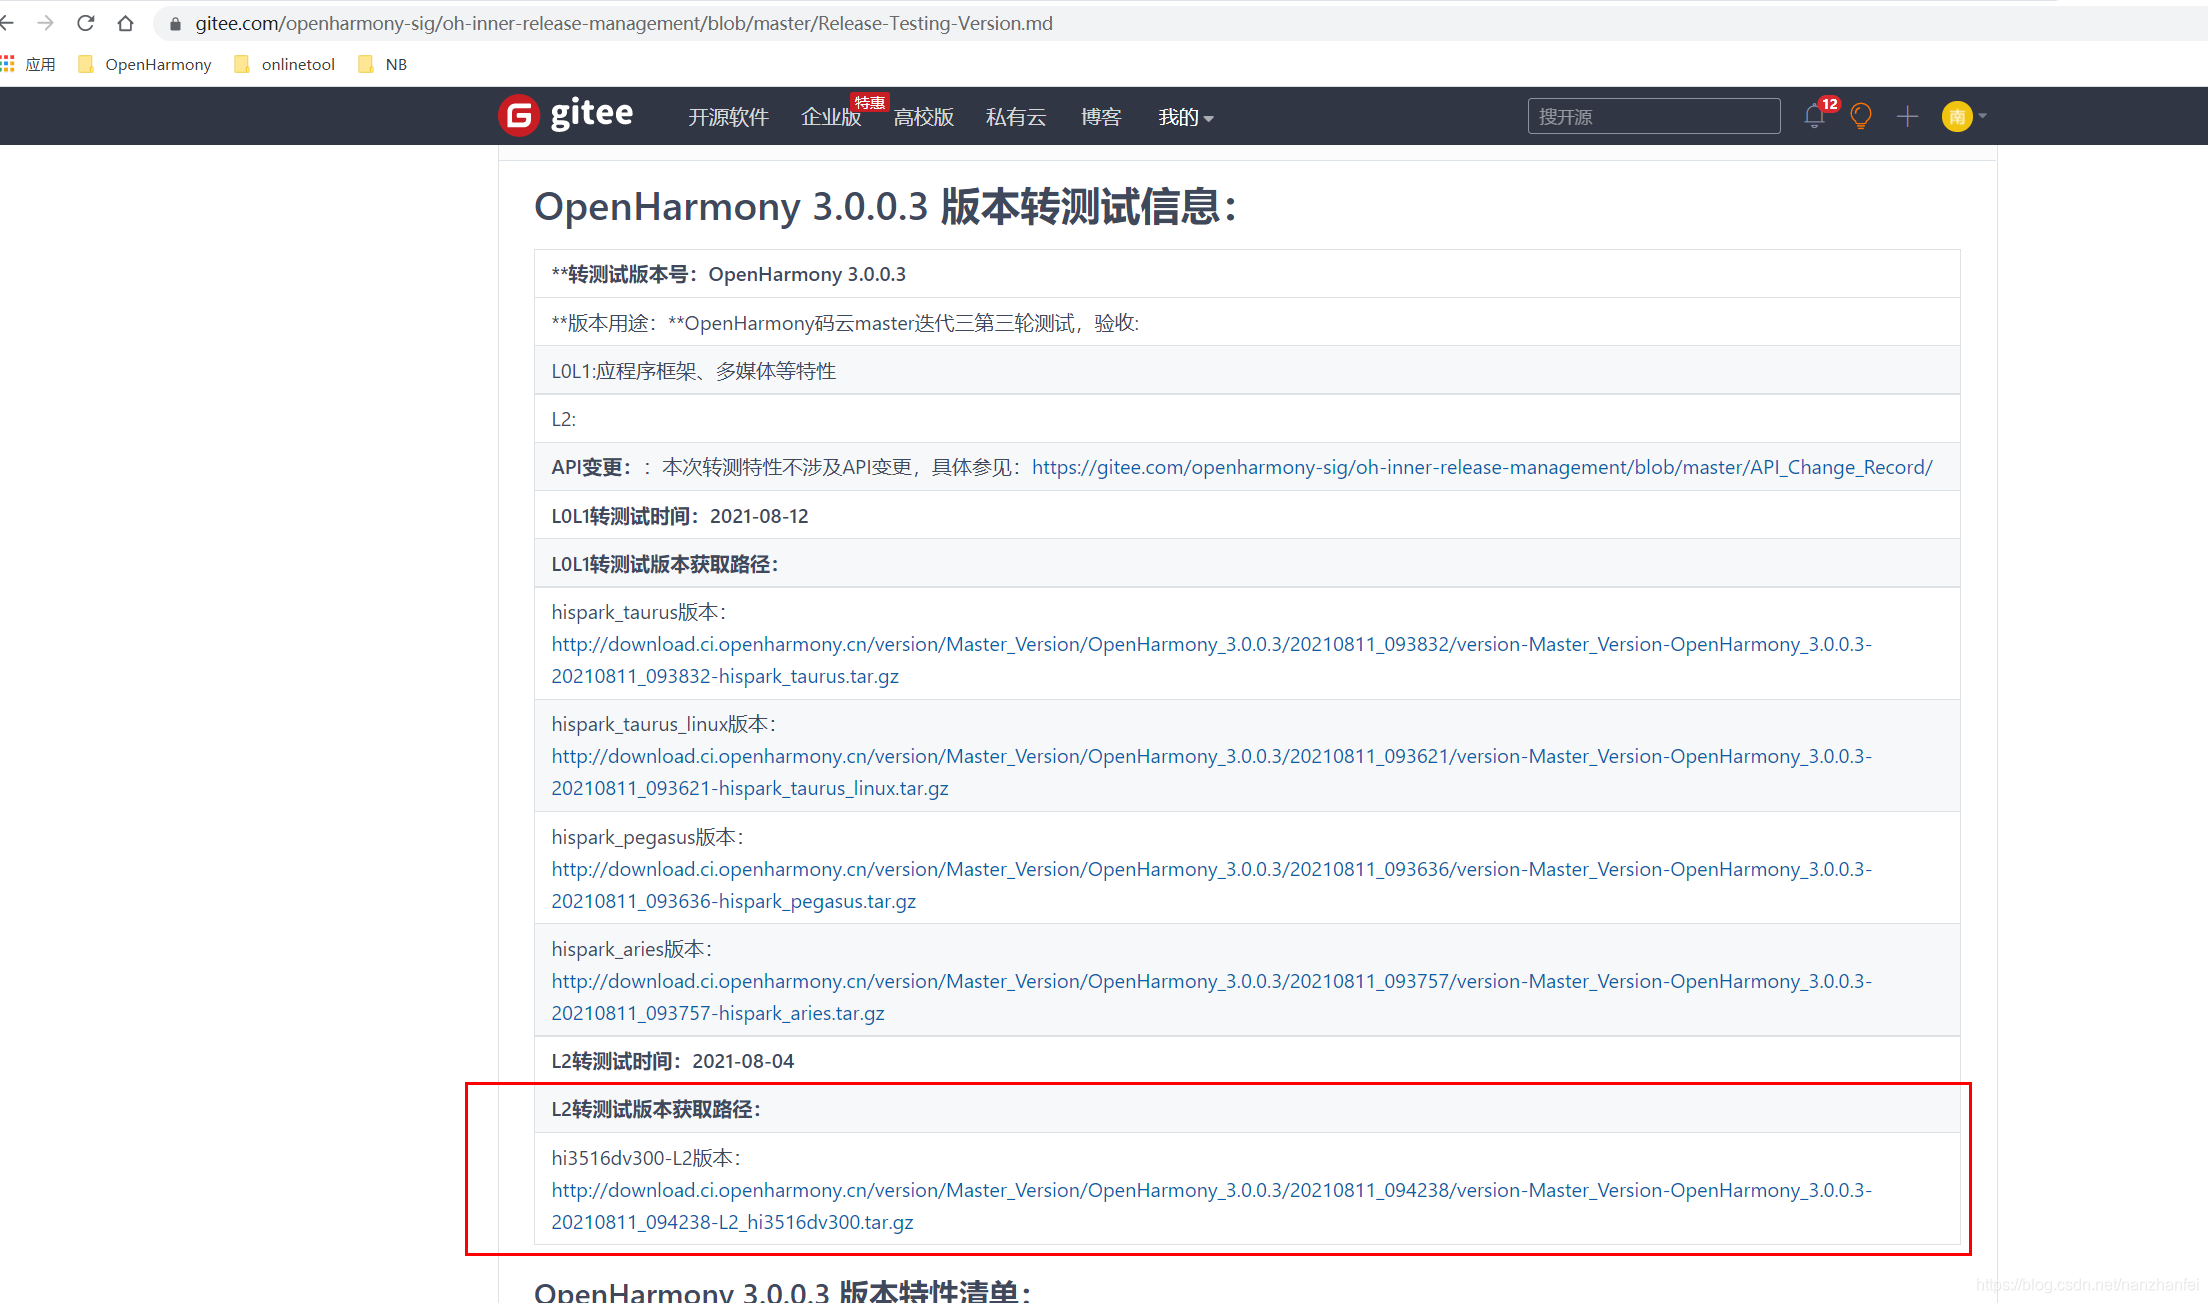This screenshot has height=1303, width=2208.
Task: Click the browser address bar URL
Action: (623, 23)
